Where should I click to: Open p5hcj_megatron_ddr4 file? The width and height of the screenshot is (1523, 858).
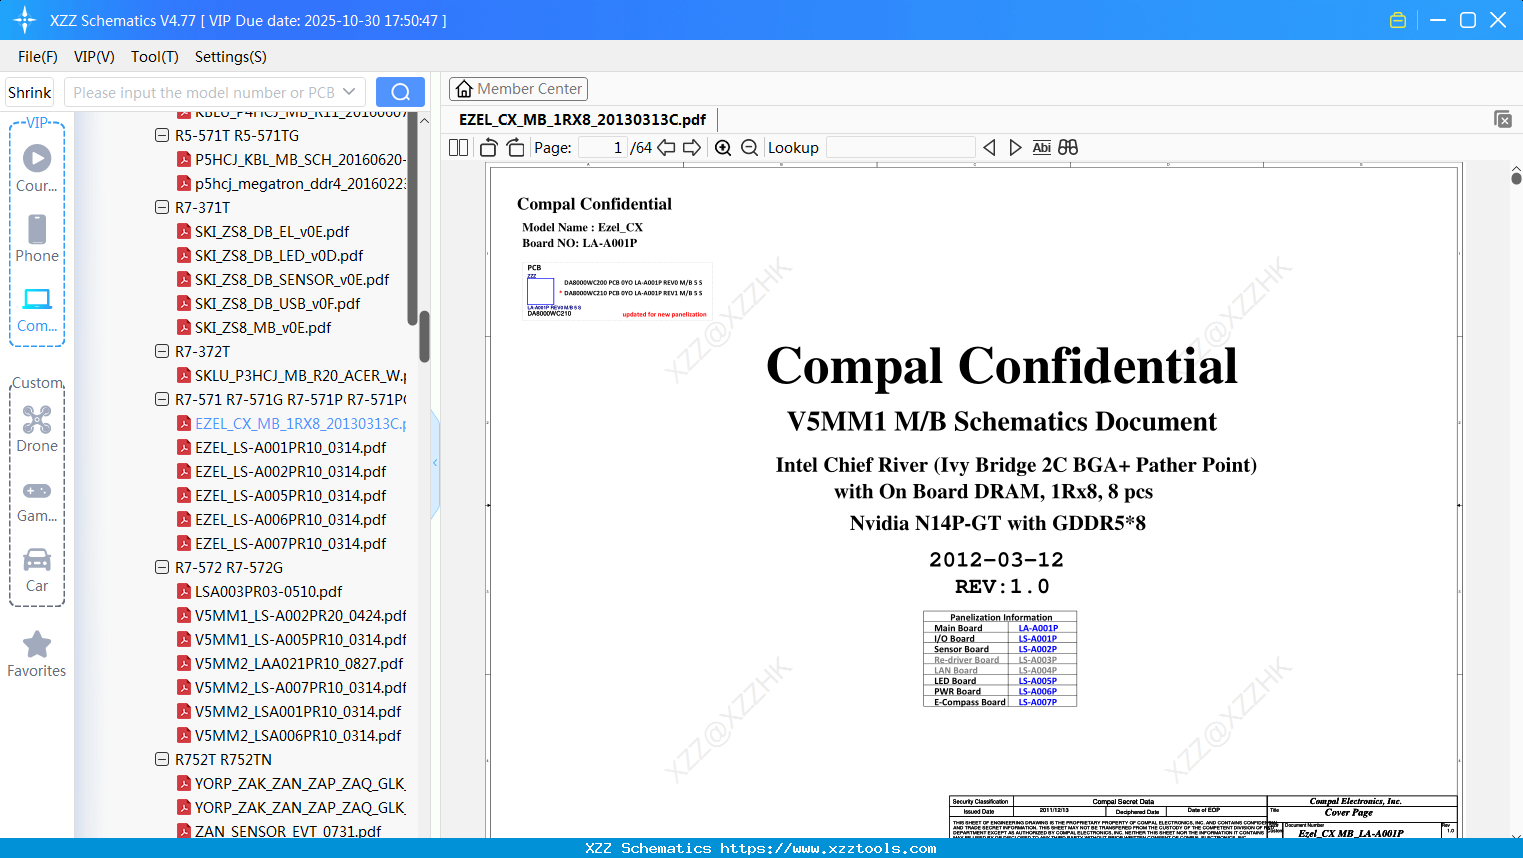coord(291,183)
